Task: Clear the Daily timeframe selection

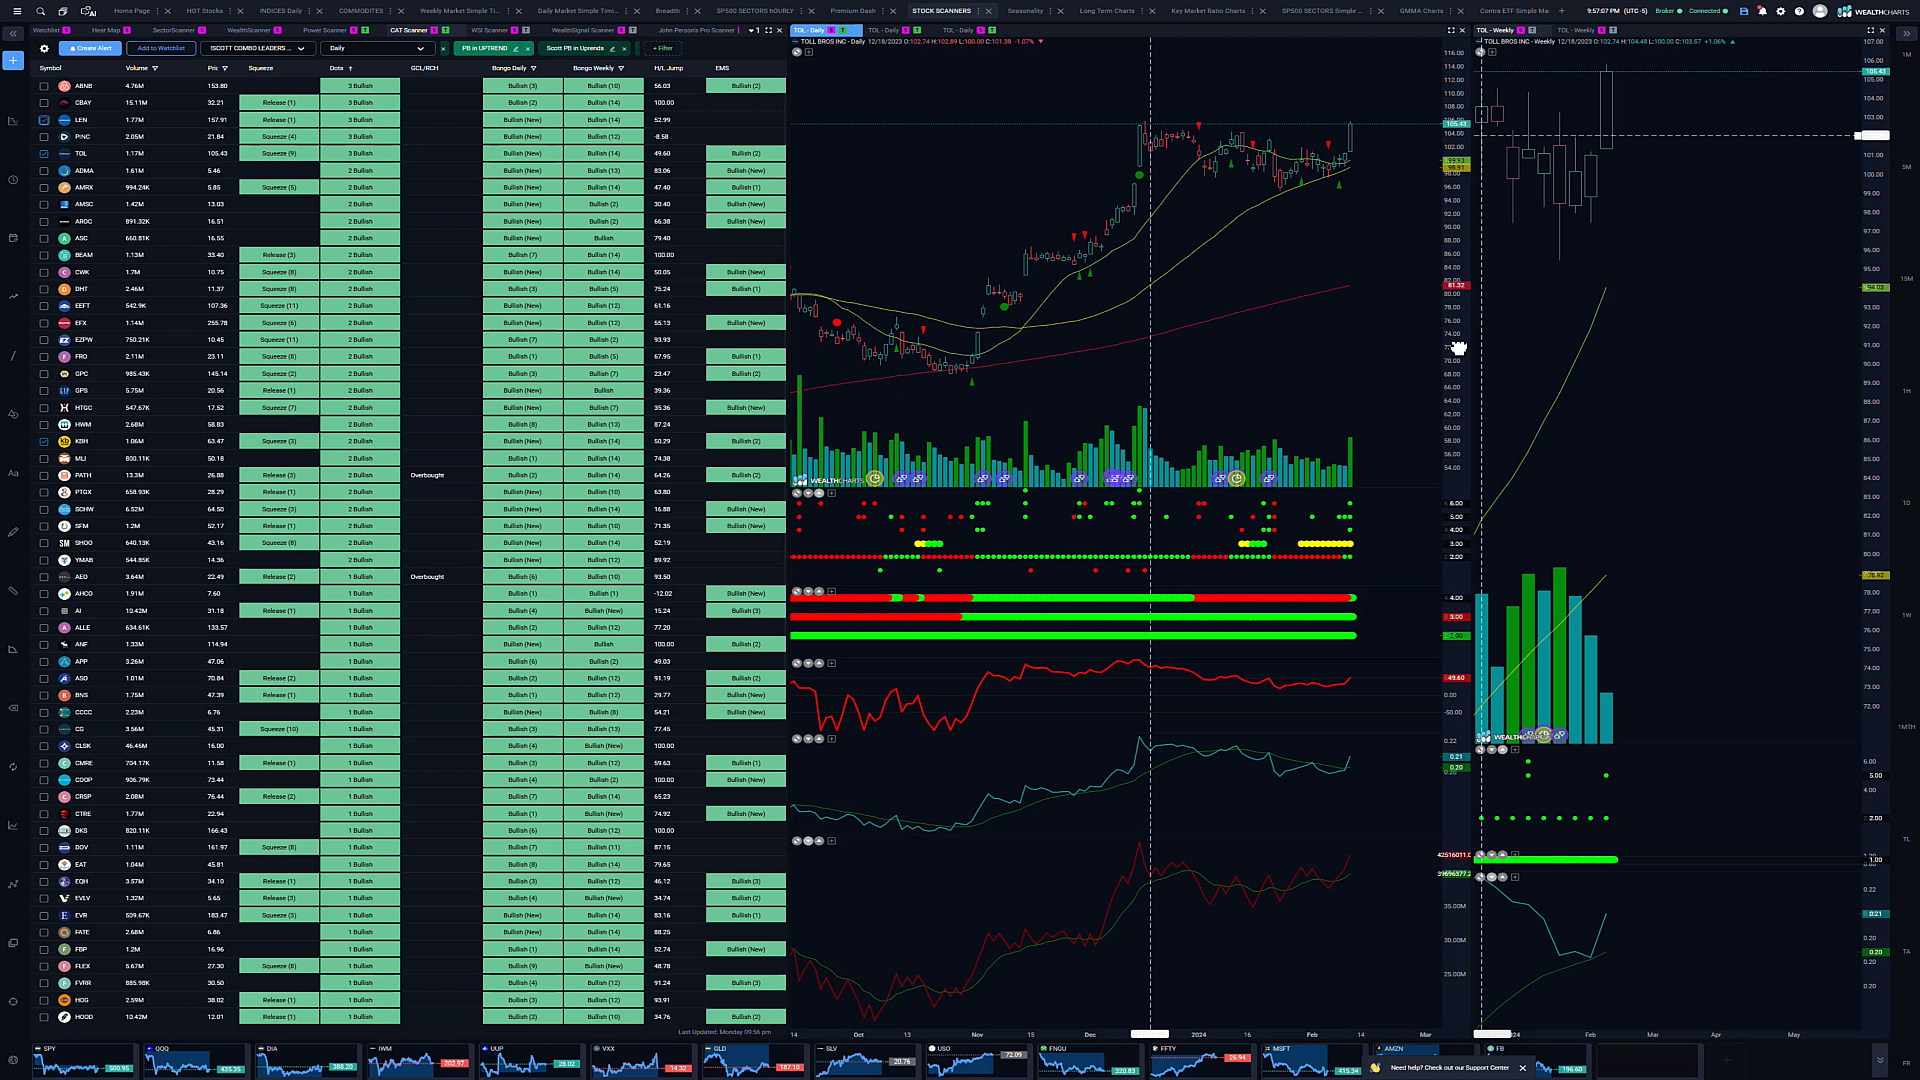Action: pos(443,48)
